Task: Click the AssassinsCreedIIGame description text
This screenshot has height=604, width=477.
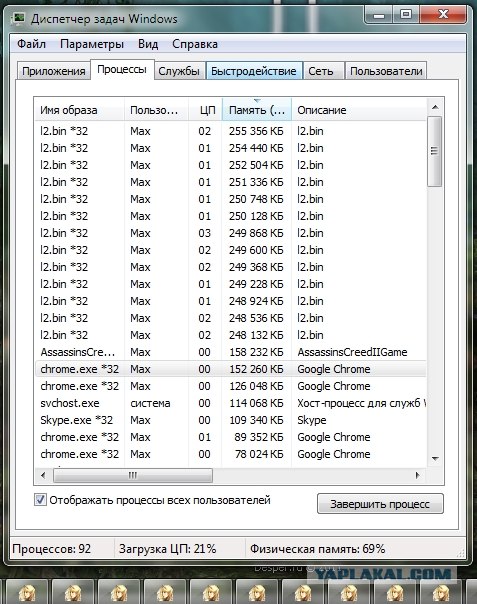Action: coord(352,352)
